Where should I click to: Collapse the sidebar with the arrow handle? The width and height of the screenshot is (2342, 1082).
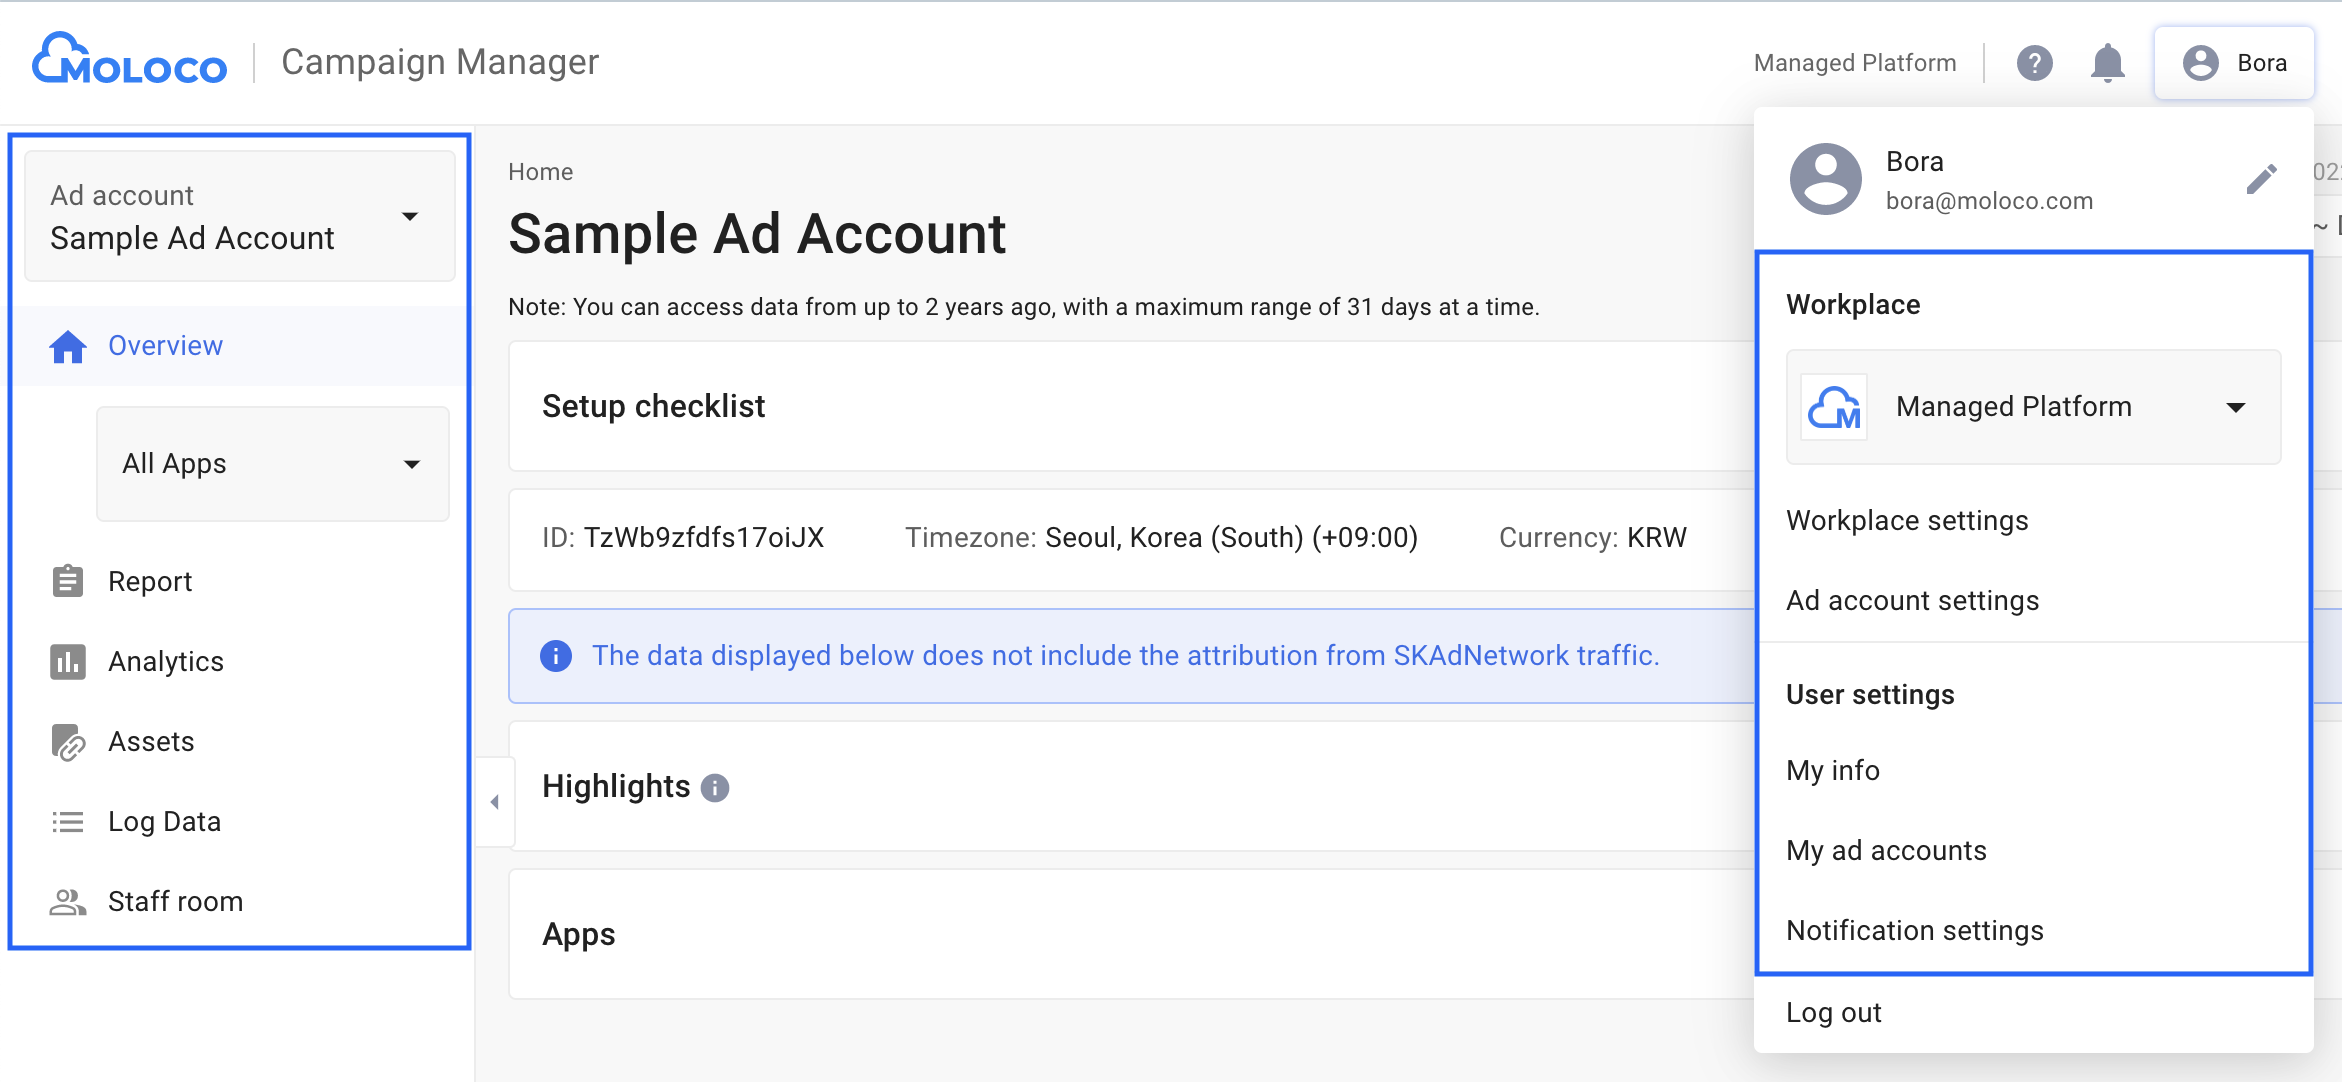point(495,802)
